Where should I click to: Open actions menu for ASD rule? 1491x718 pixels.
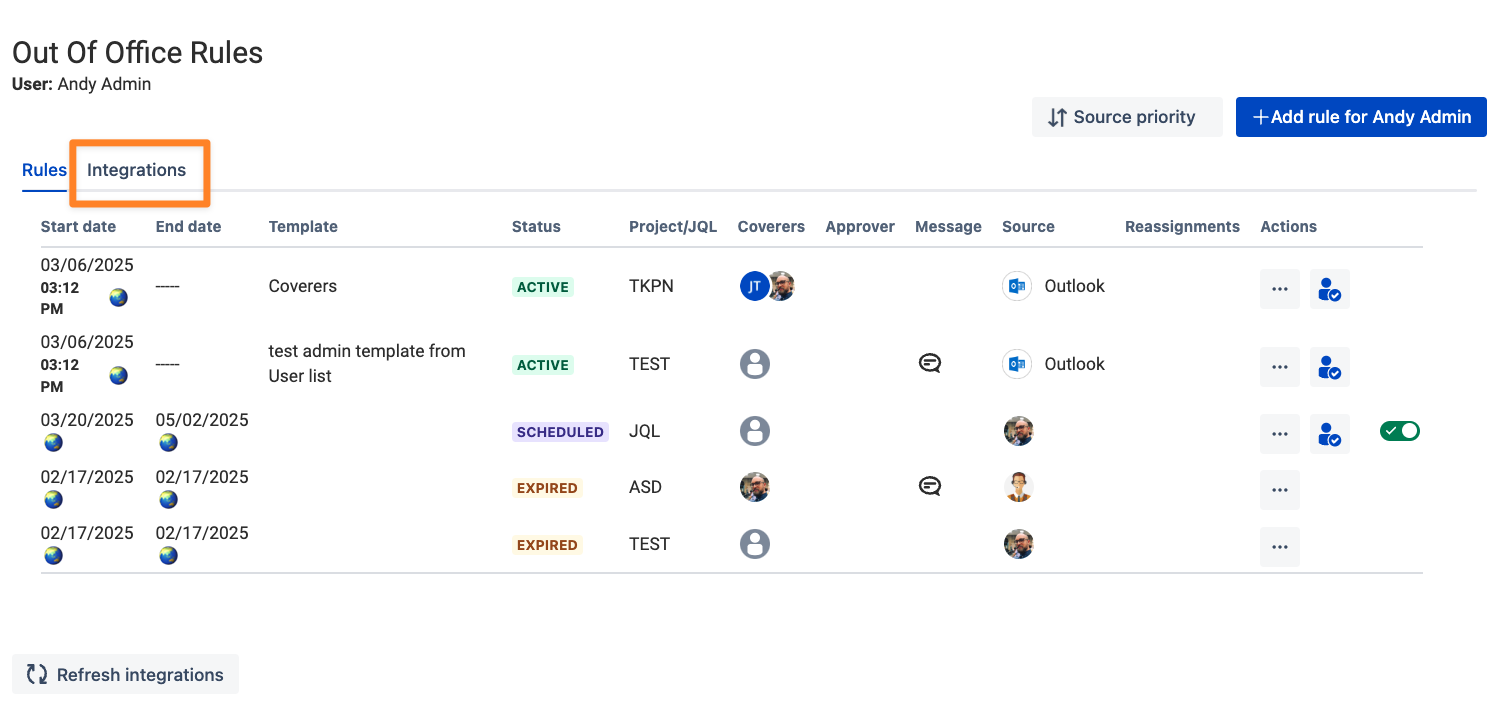point(1280,490)
